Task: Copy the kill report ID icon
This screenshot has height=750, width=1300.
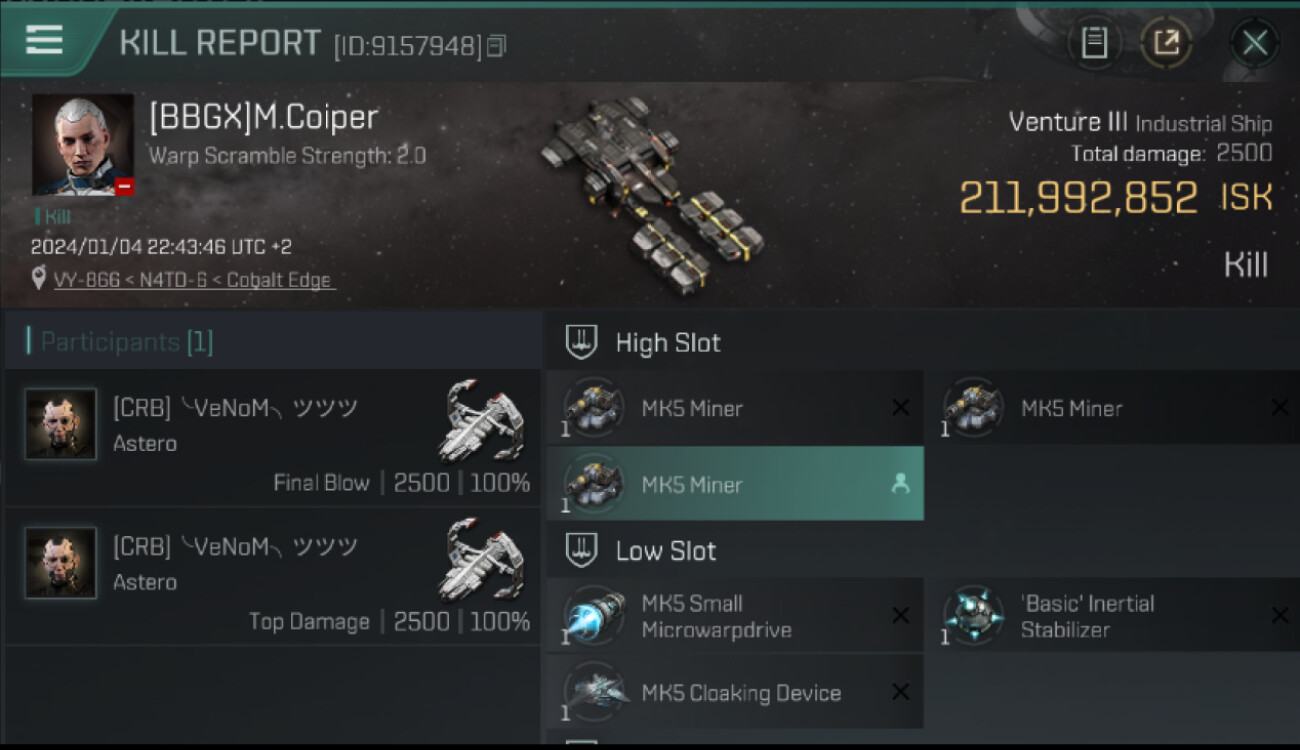Action: coord(496,46)
